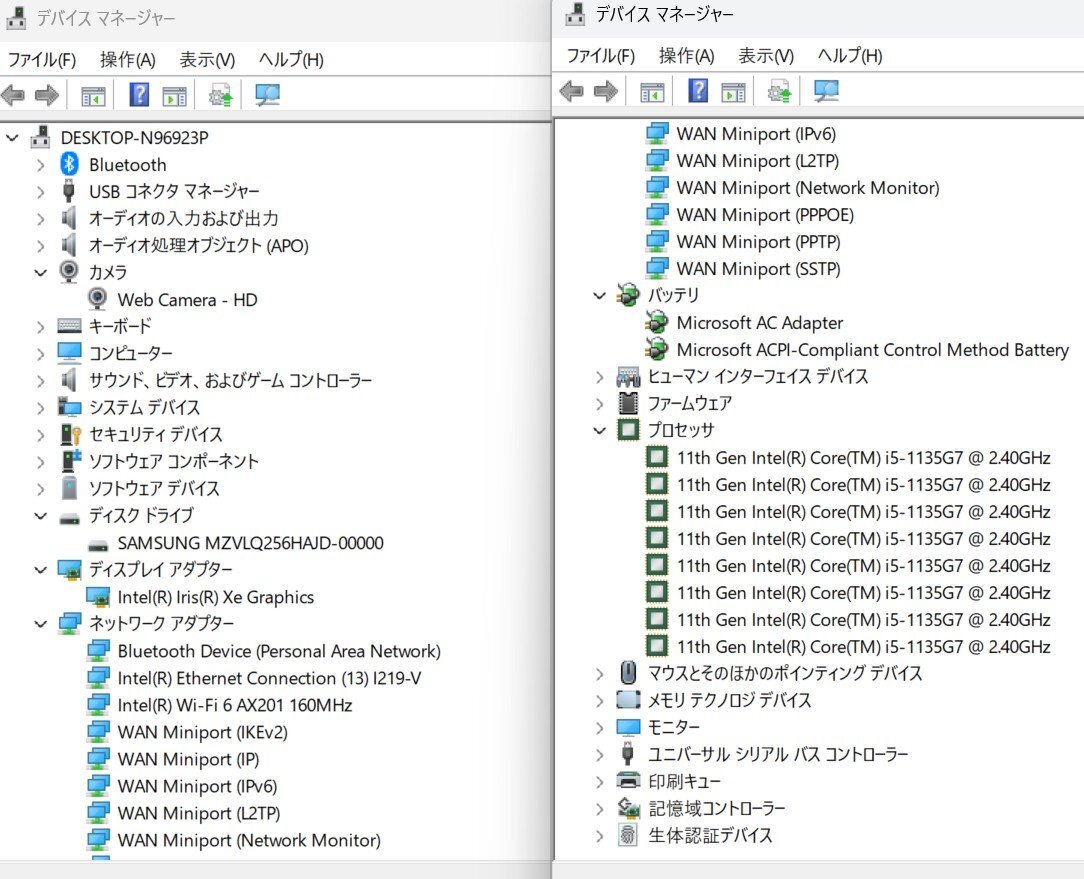
Task: Click the Web Camera - HD device icon
Action: click(x=98, y=299)
